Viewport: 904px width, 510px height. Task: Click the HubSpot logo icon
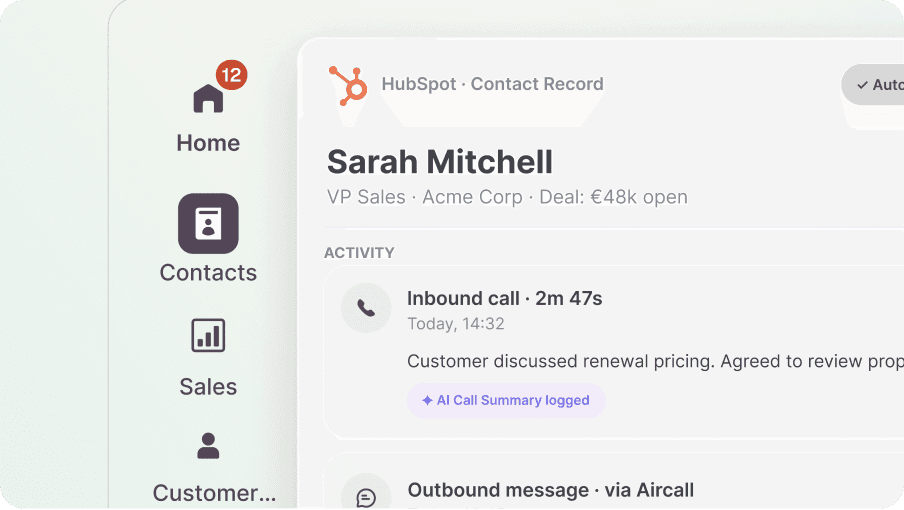(348, 86)
